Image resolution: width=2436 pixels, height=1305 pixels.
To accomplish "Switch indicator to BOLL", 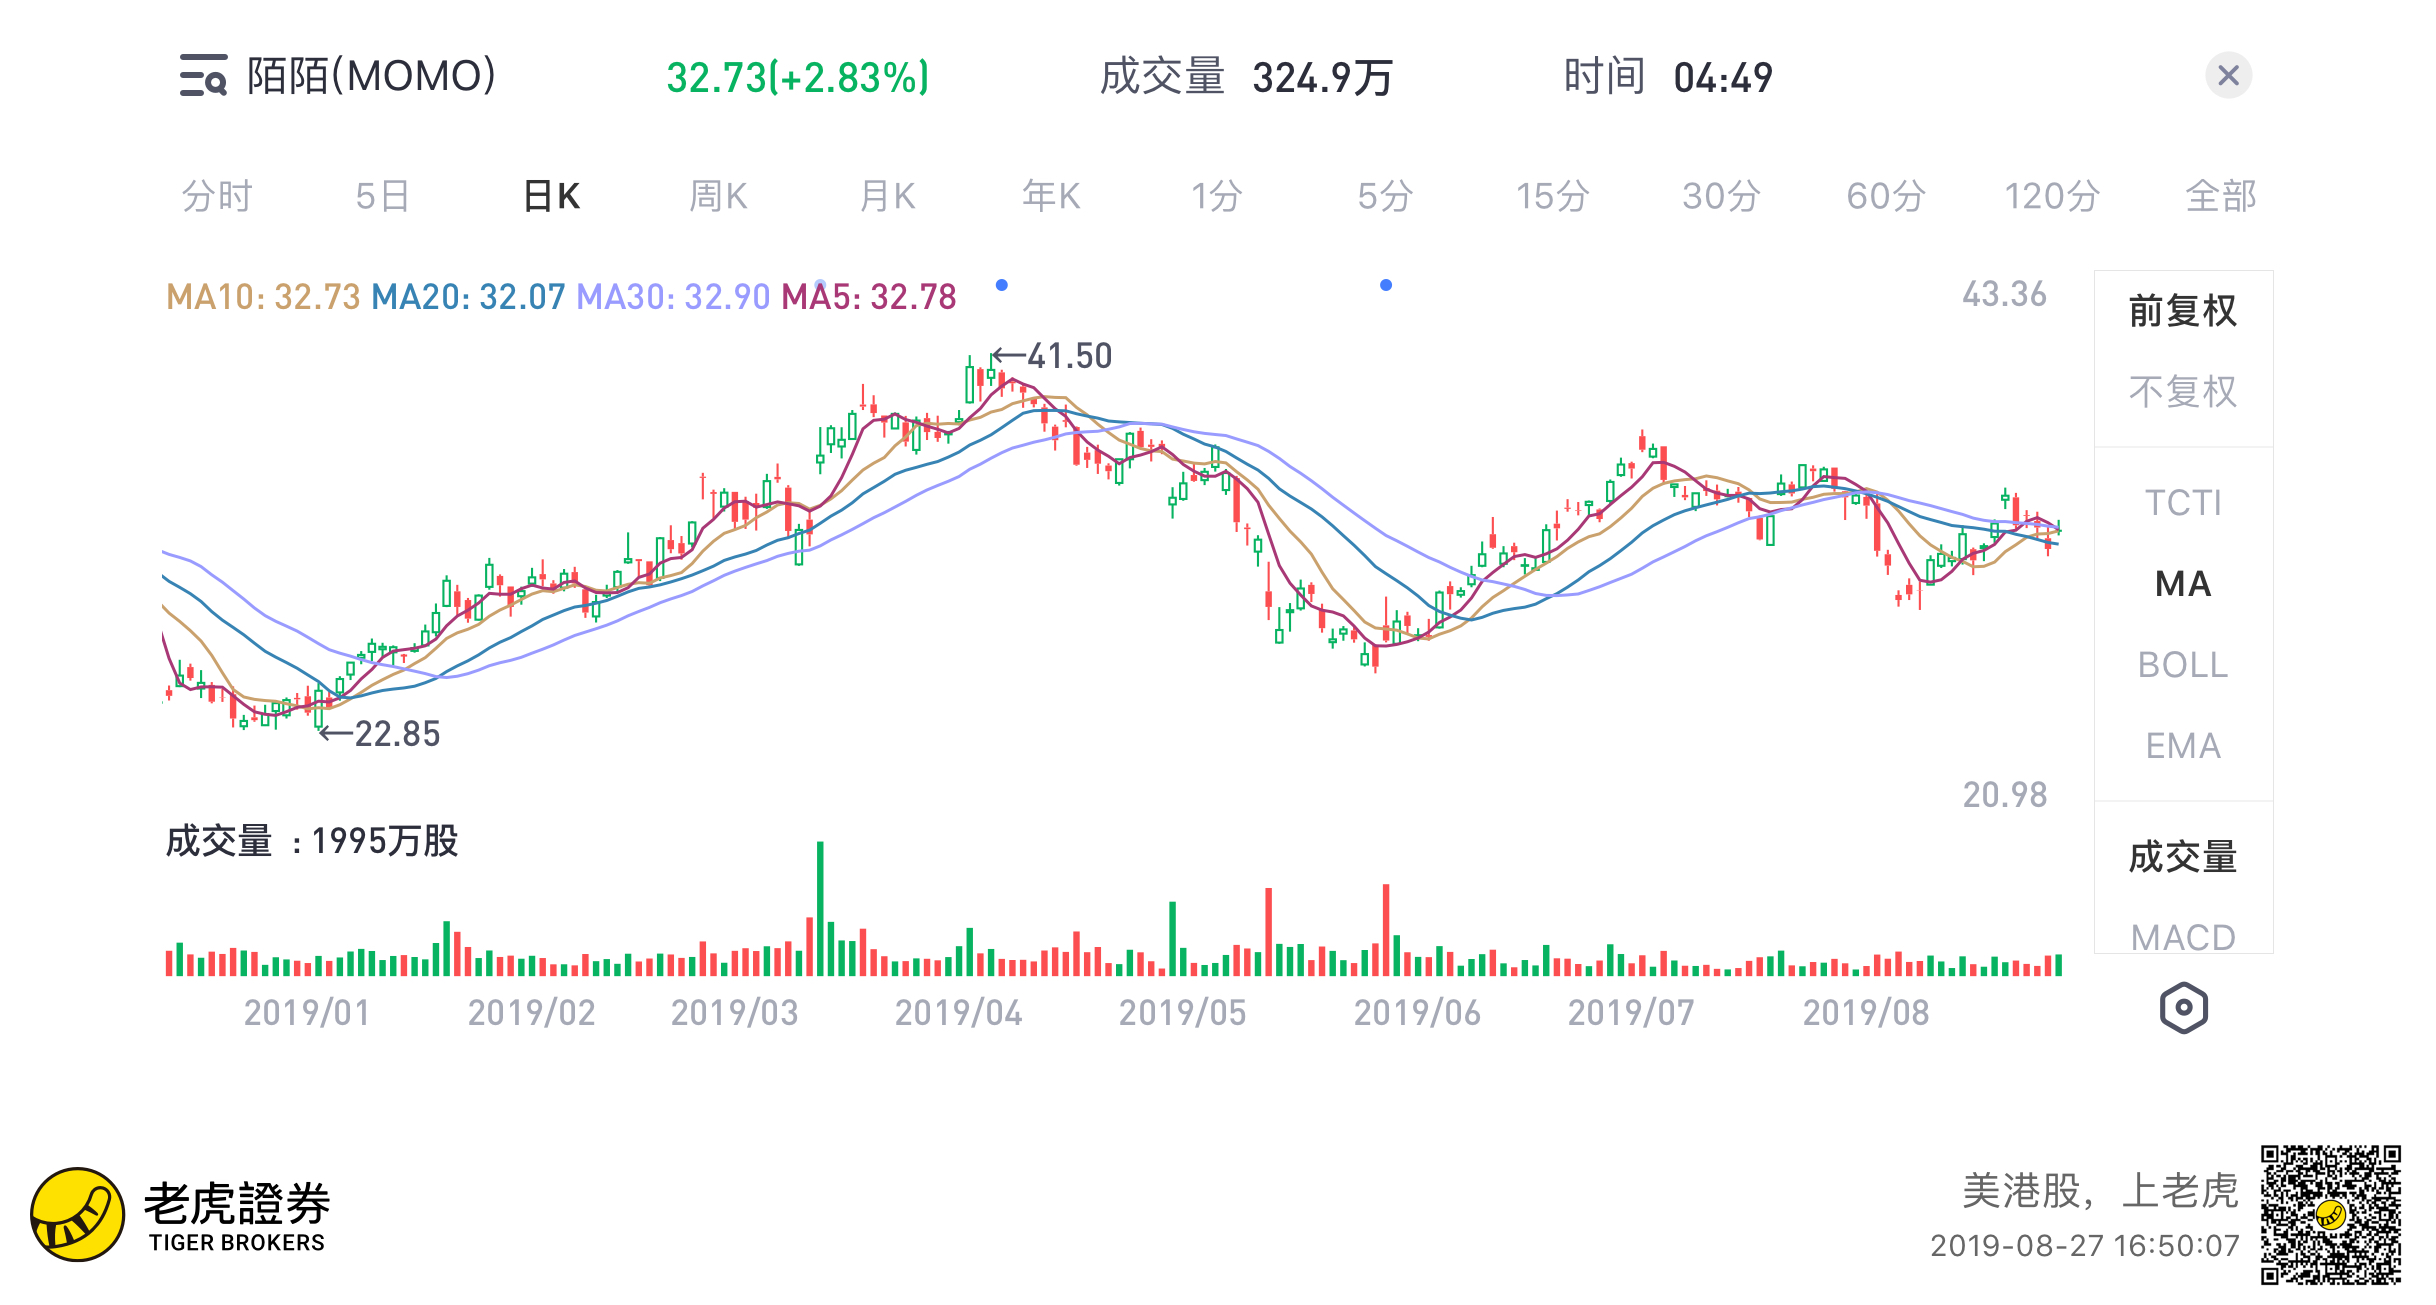I will pos(2182,665).
